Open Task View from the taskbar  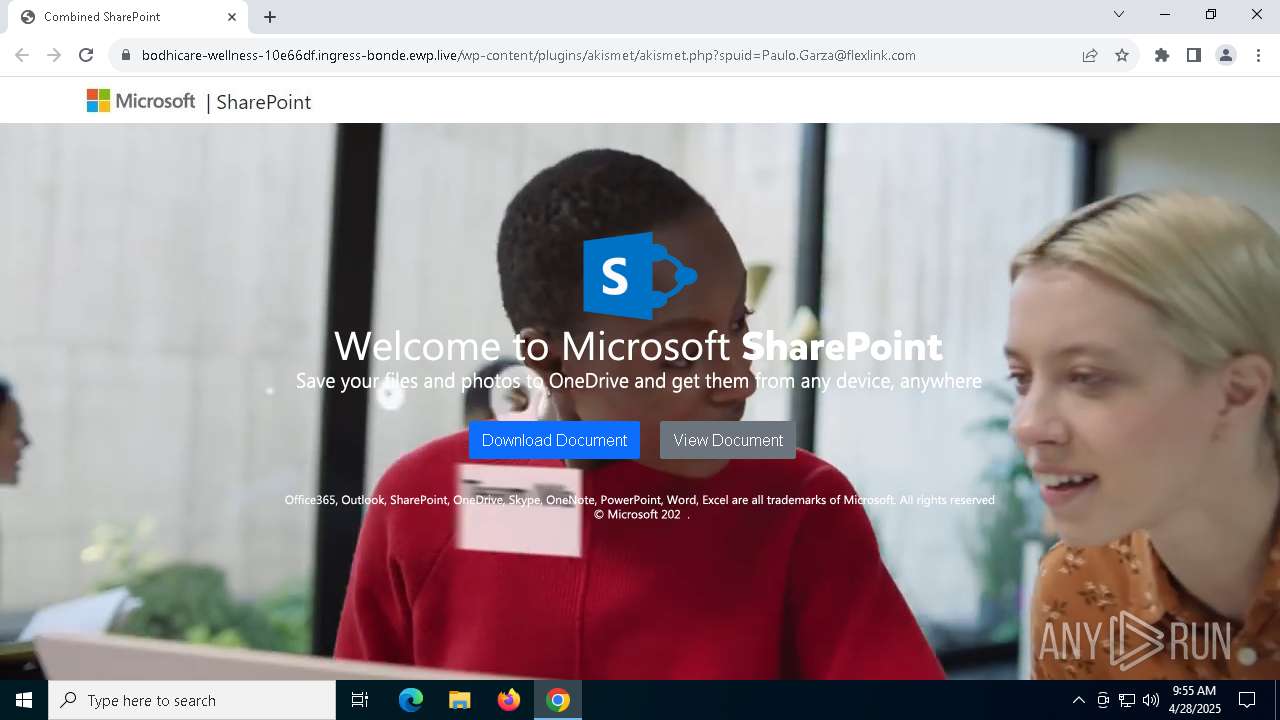[360, 700]
